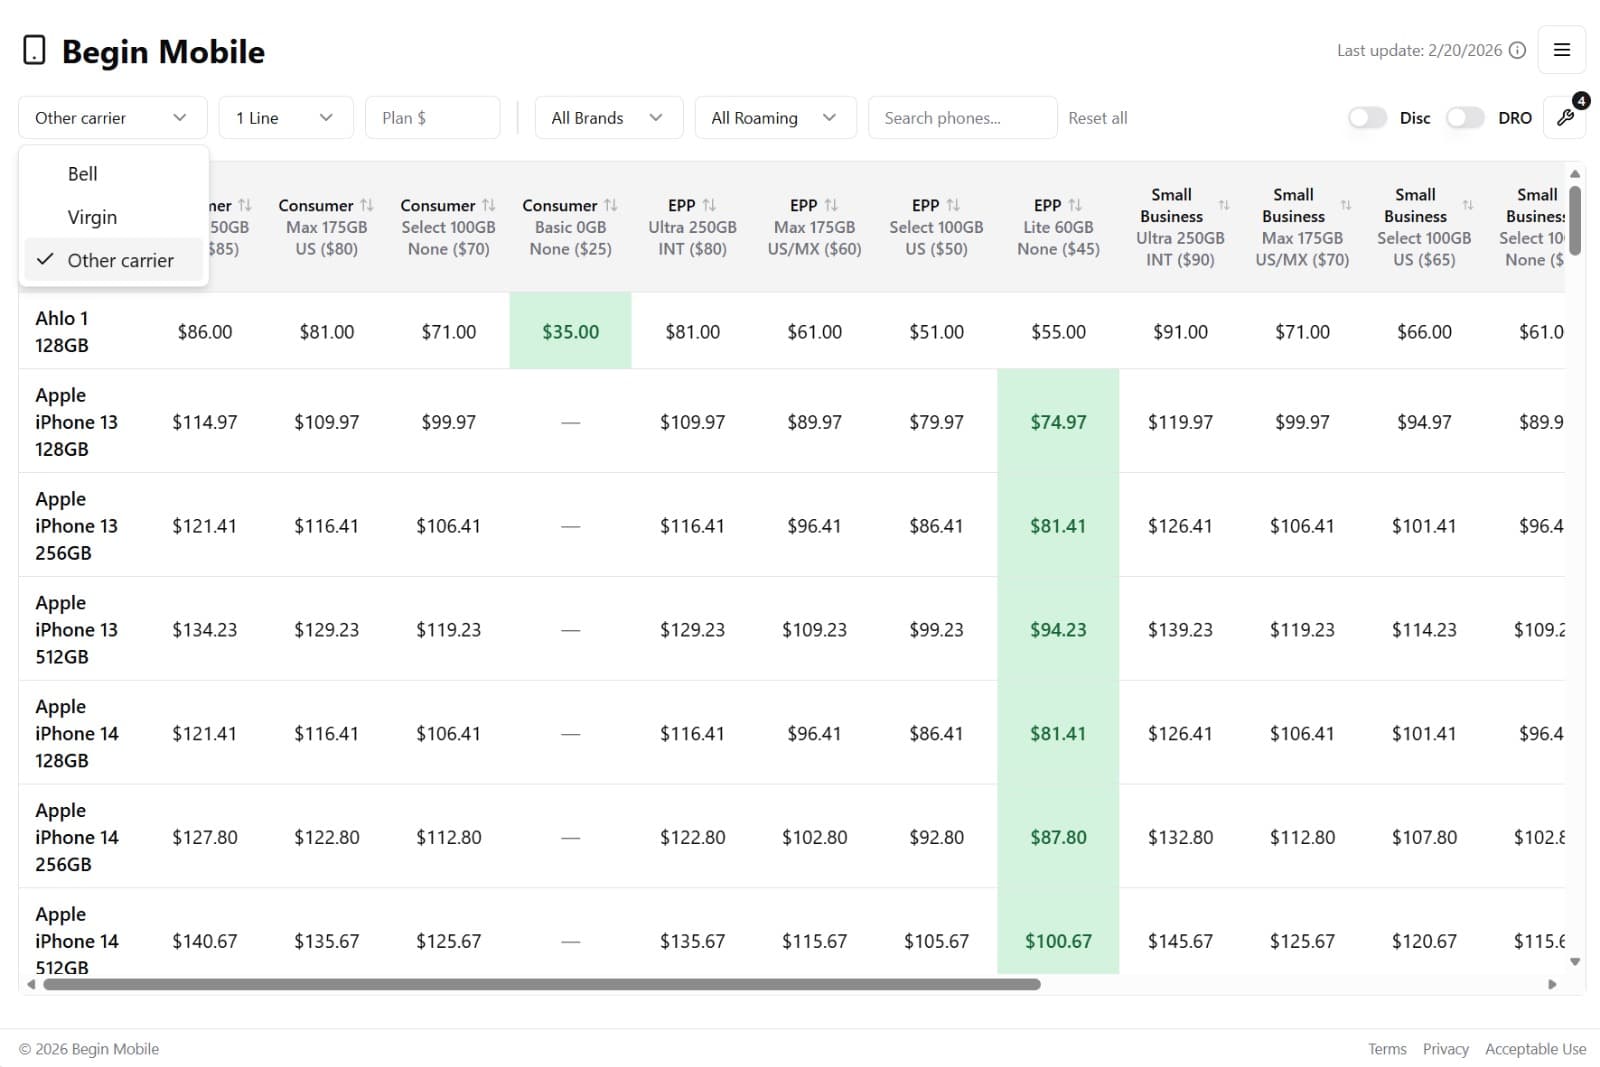Screen dimensions: 1600x1067
Task: Click the horizontal table scrollbar
Action: (x=540, y=984)
